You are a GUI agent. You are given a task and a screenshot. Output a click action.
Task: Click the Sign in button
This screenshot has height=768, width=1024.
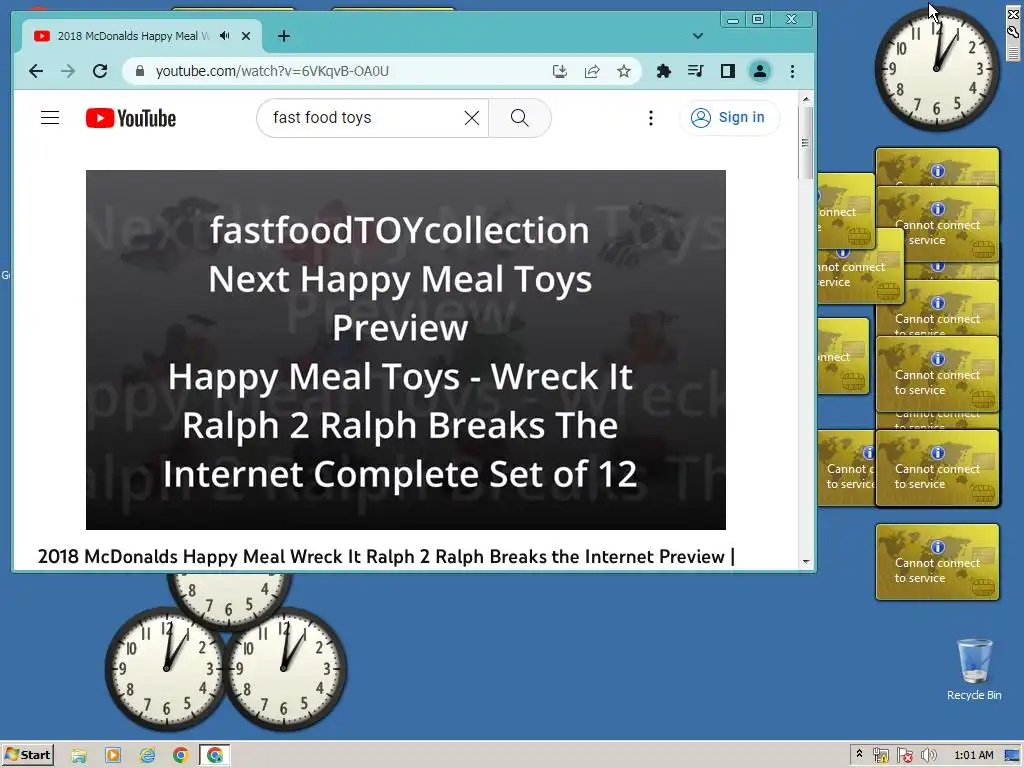coord(729,118)
